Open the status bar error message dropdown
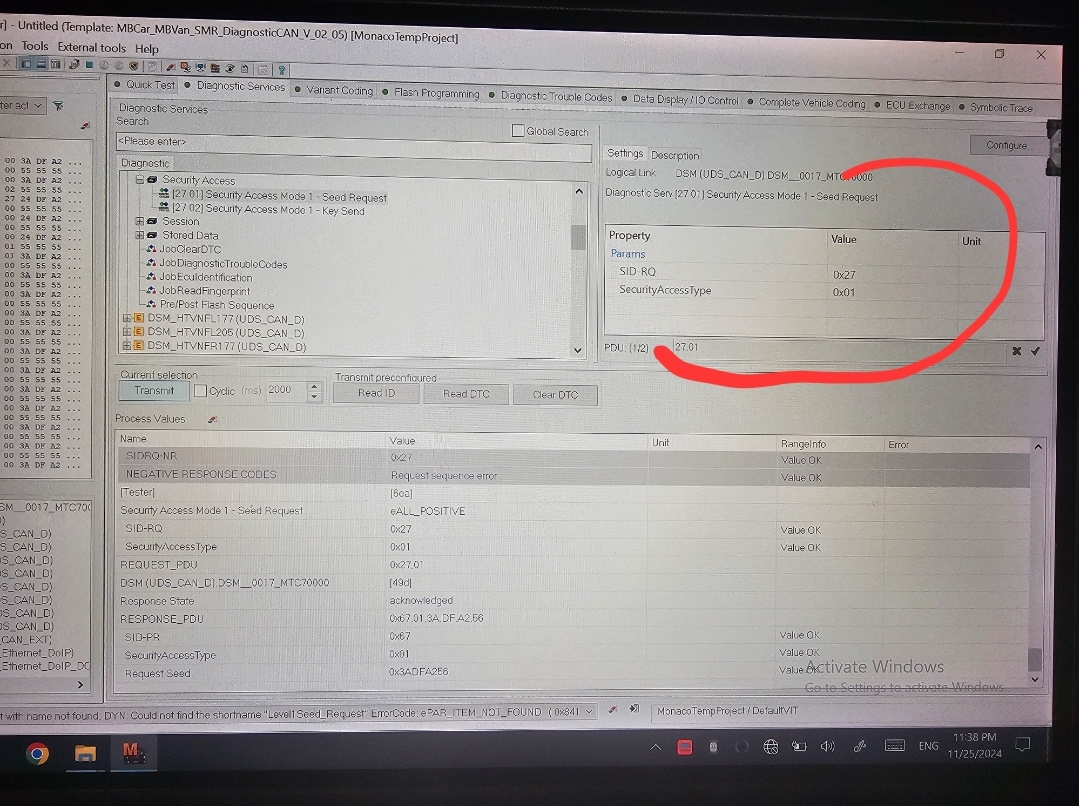The width and height of the screenshot is (1079, 806). [x=589, y=711]
